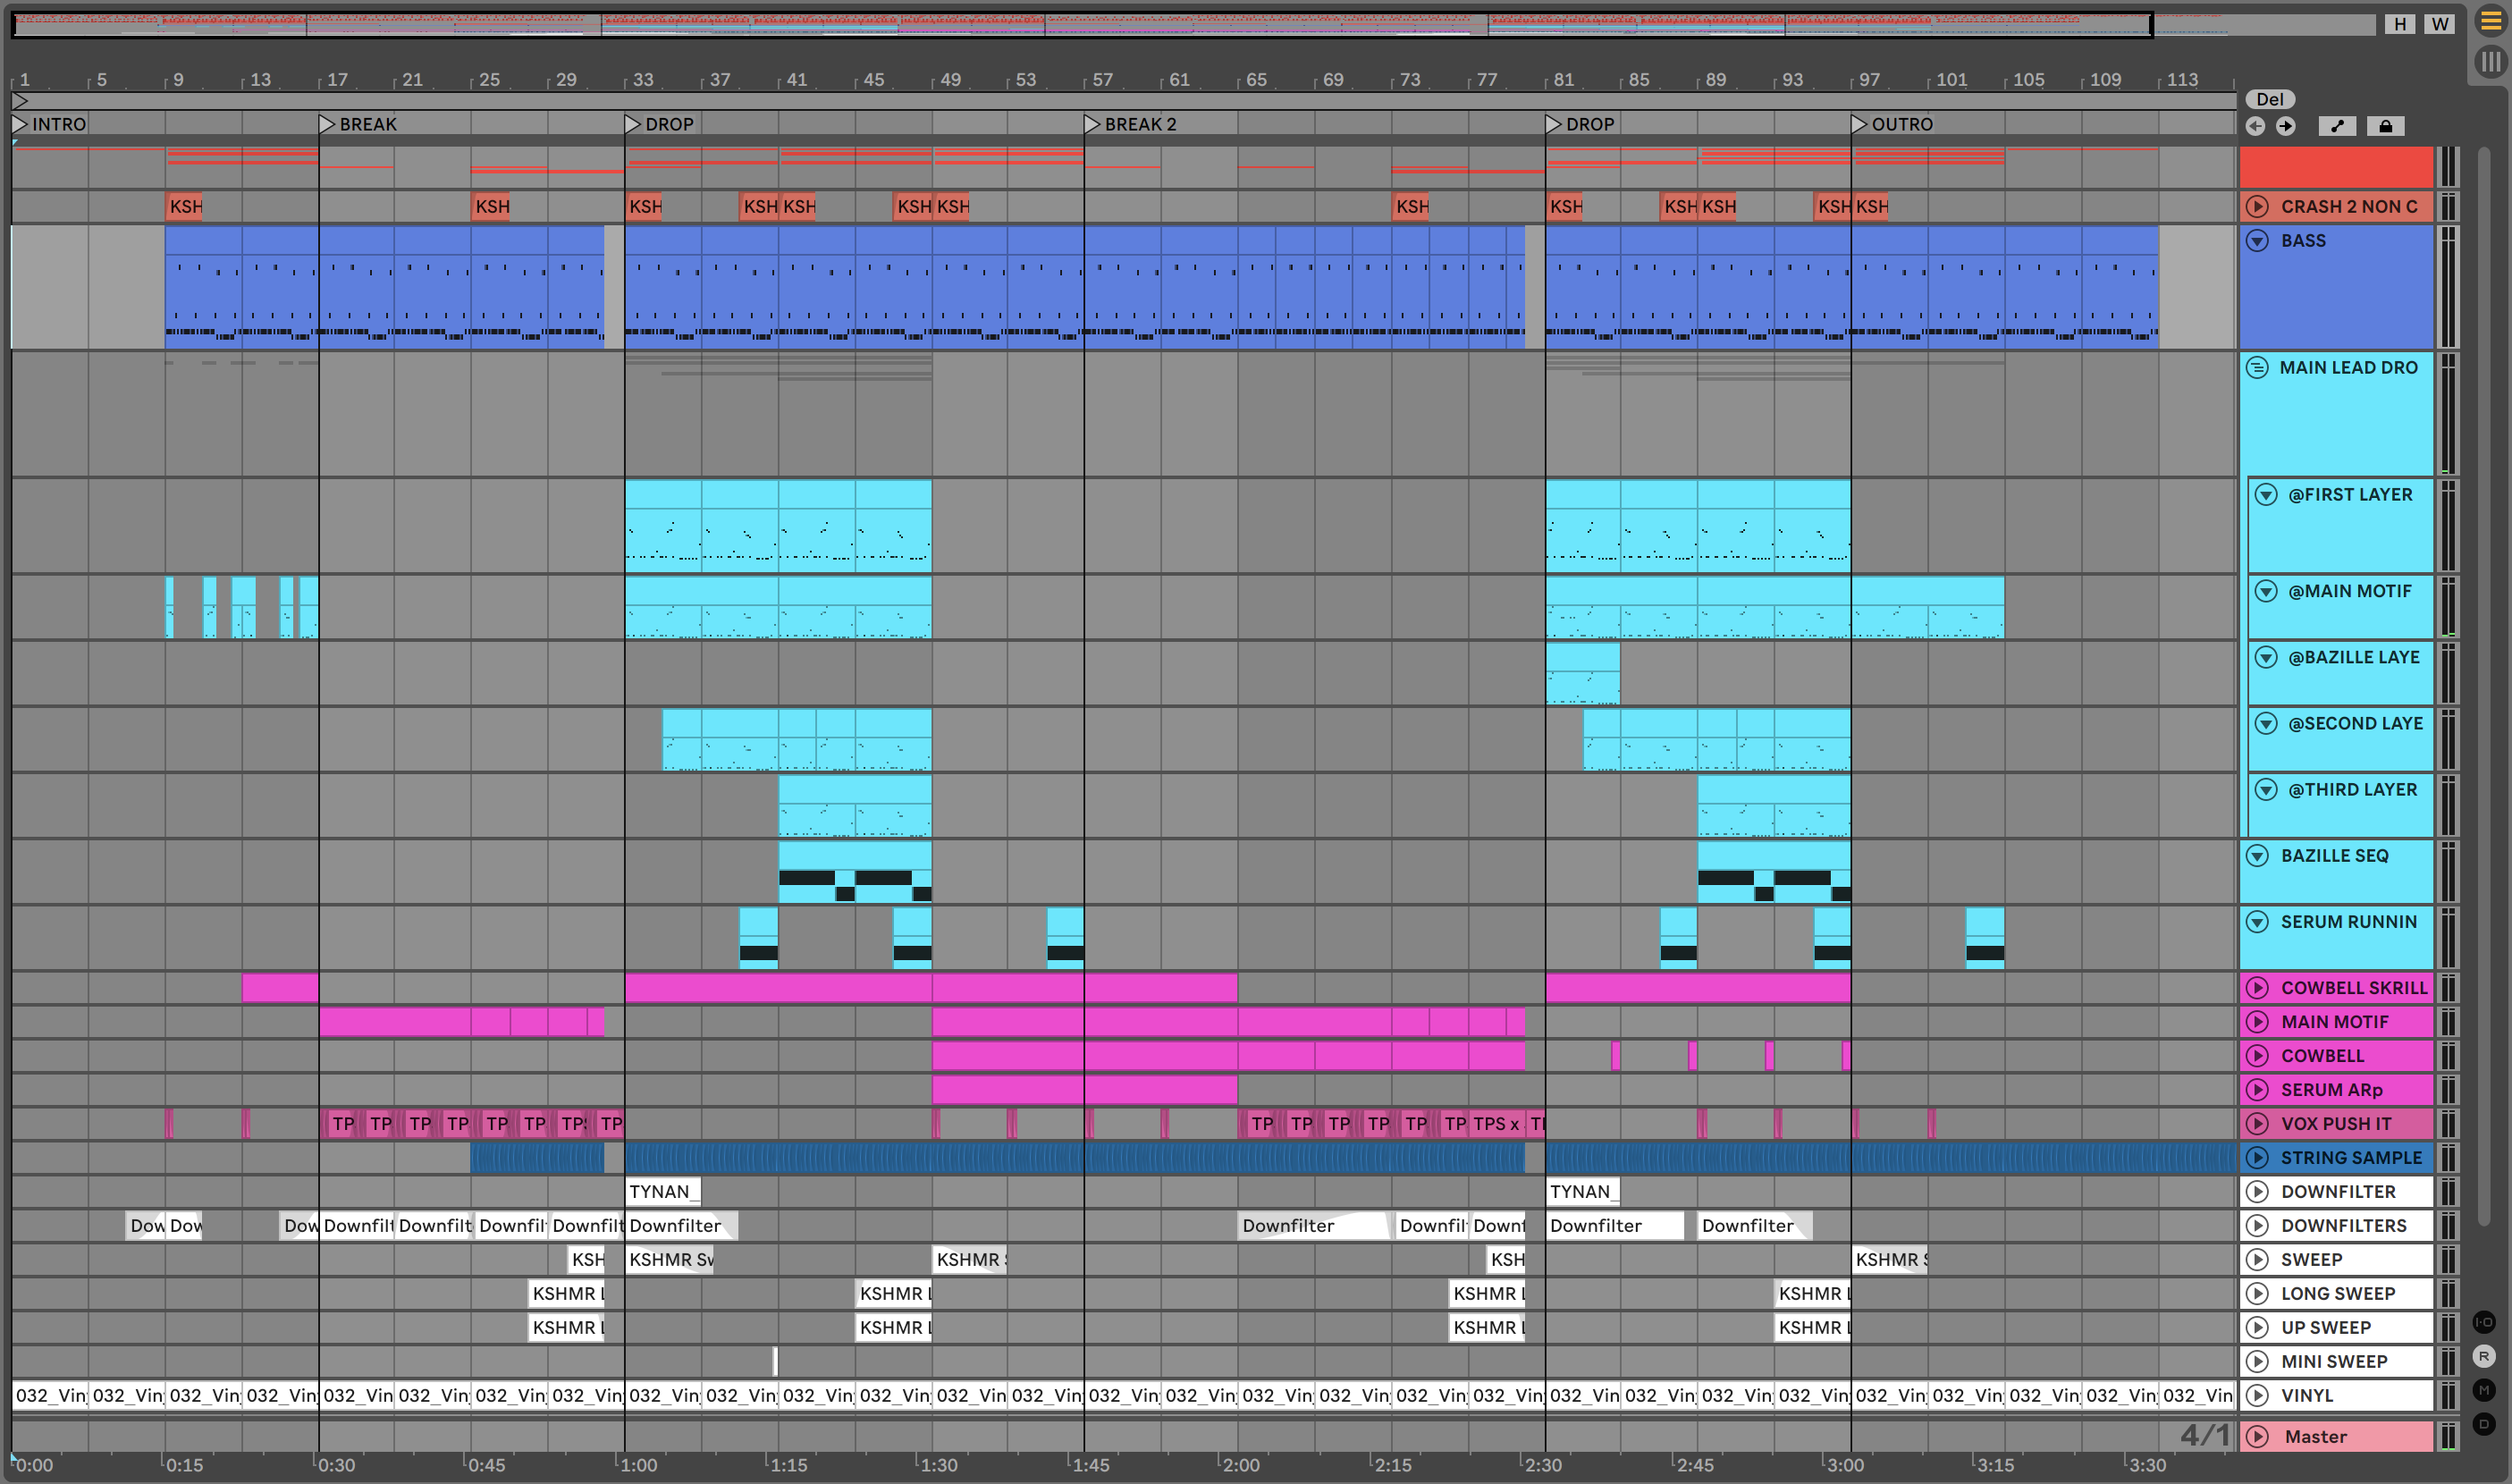Click the Master track play icon
This screenshot has height=1484, width=2512.
coord(2257,1437)
